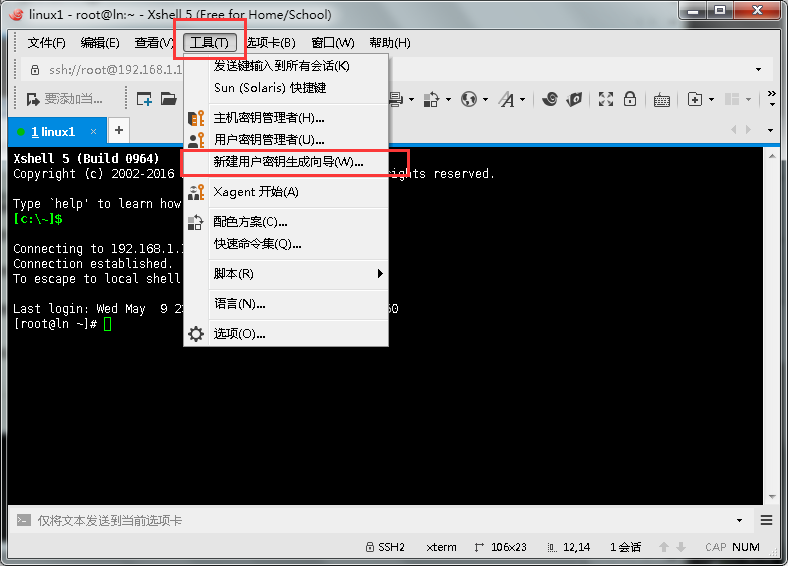This screenshot has width=788, height=566.
Task: Open the 帮助(H) menu
Action: pyautogui.click(x=390, y=43)
